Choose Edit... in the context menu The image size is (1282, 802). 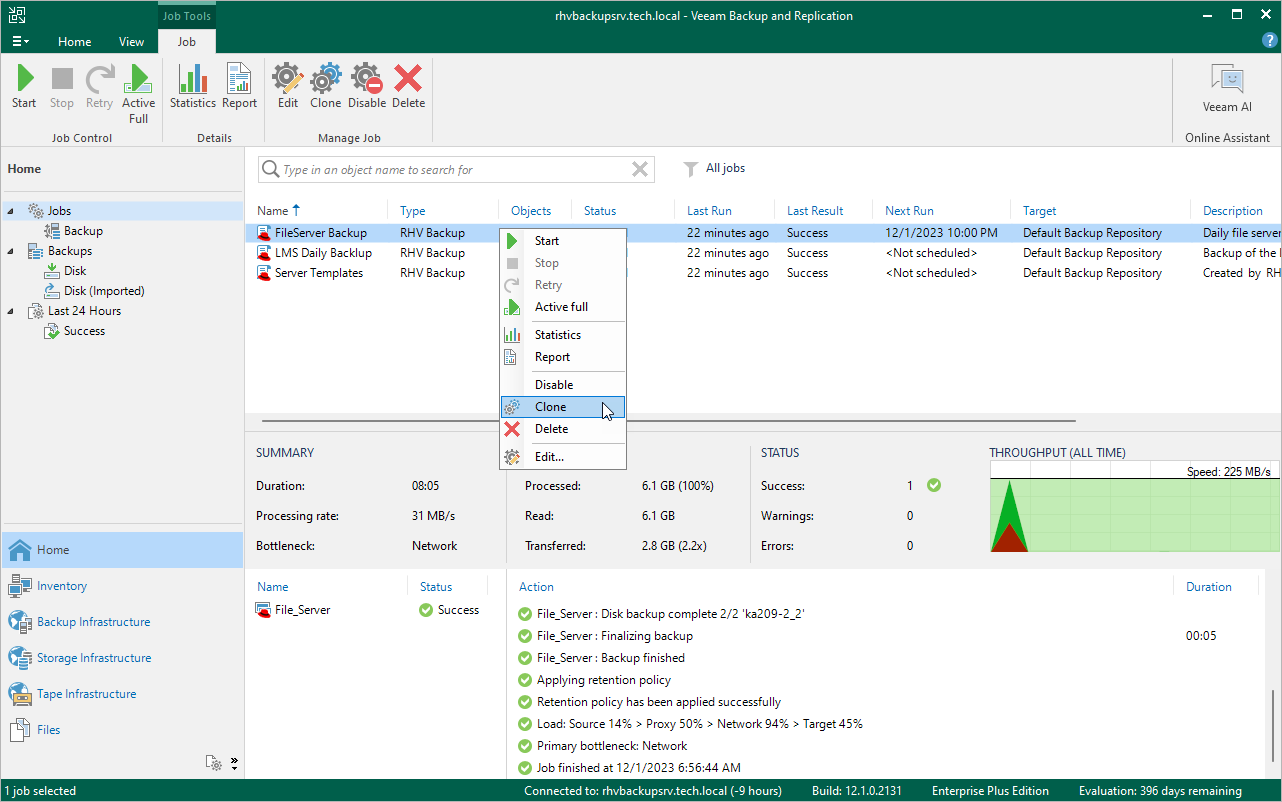[563, 457]
